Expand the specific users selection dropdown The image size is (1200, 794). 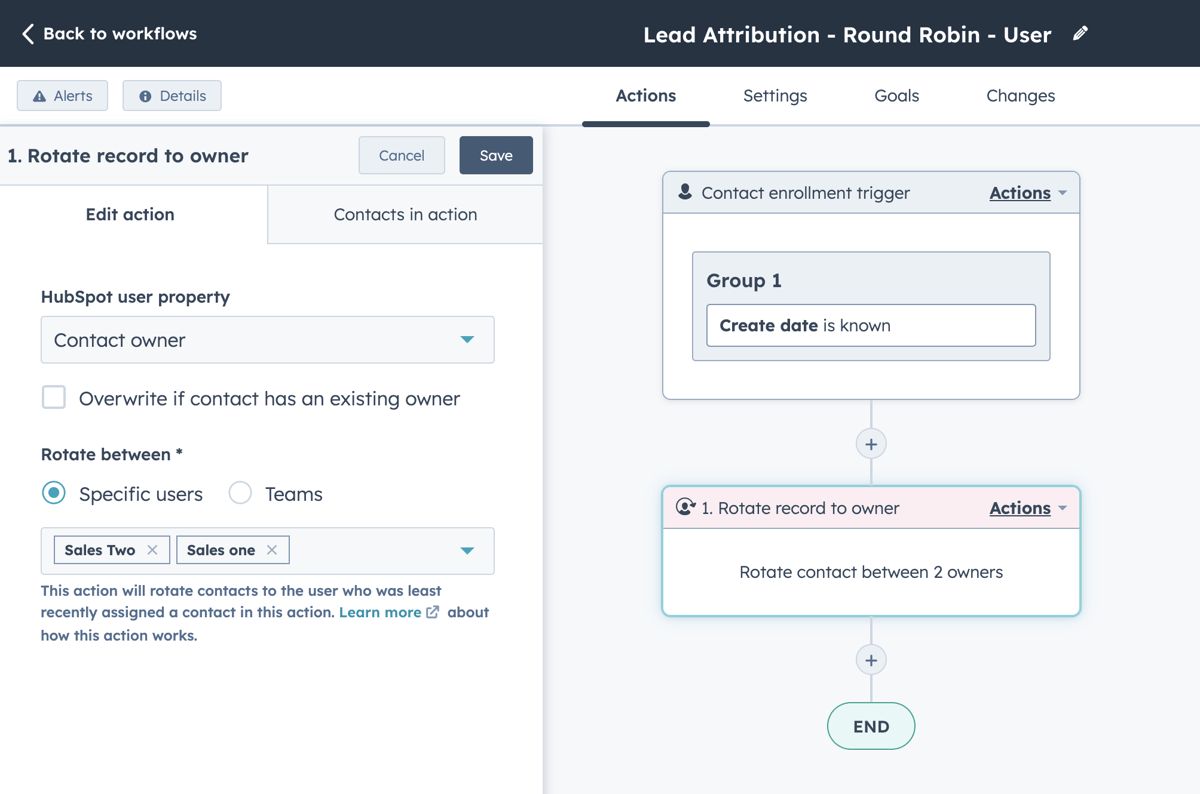(466, 550)
